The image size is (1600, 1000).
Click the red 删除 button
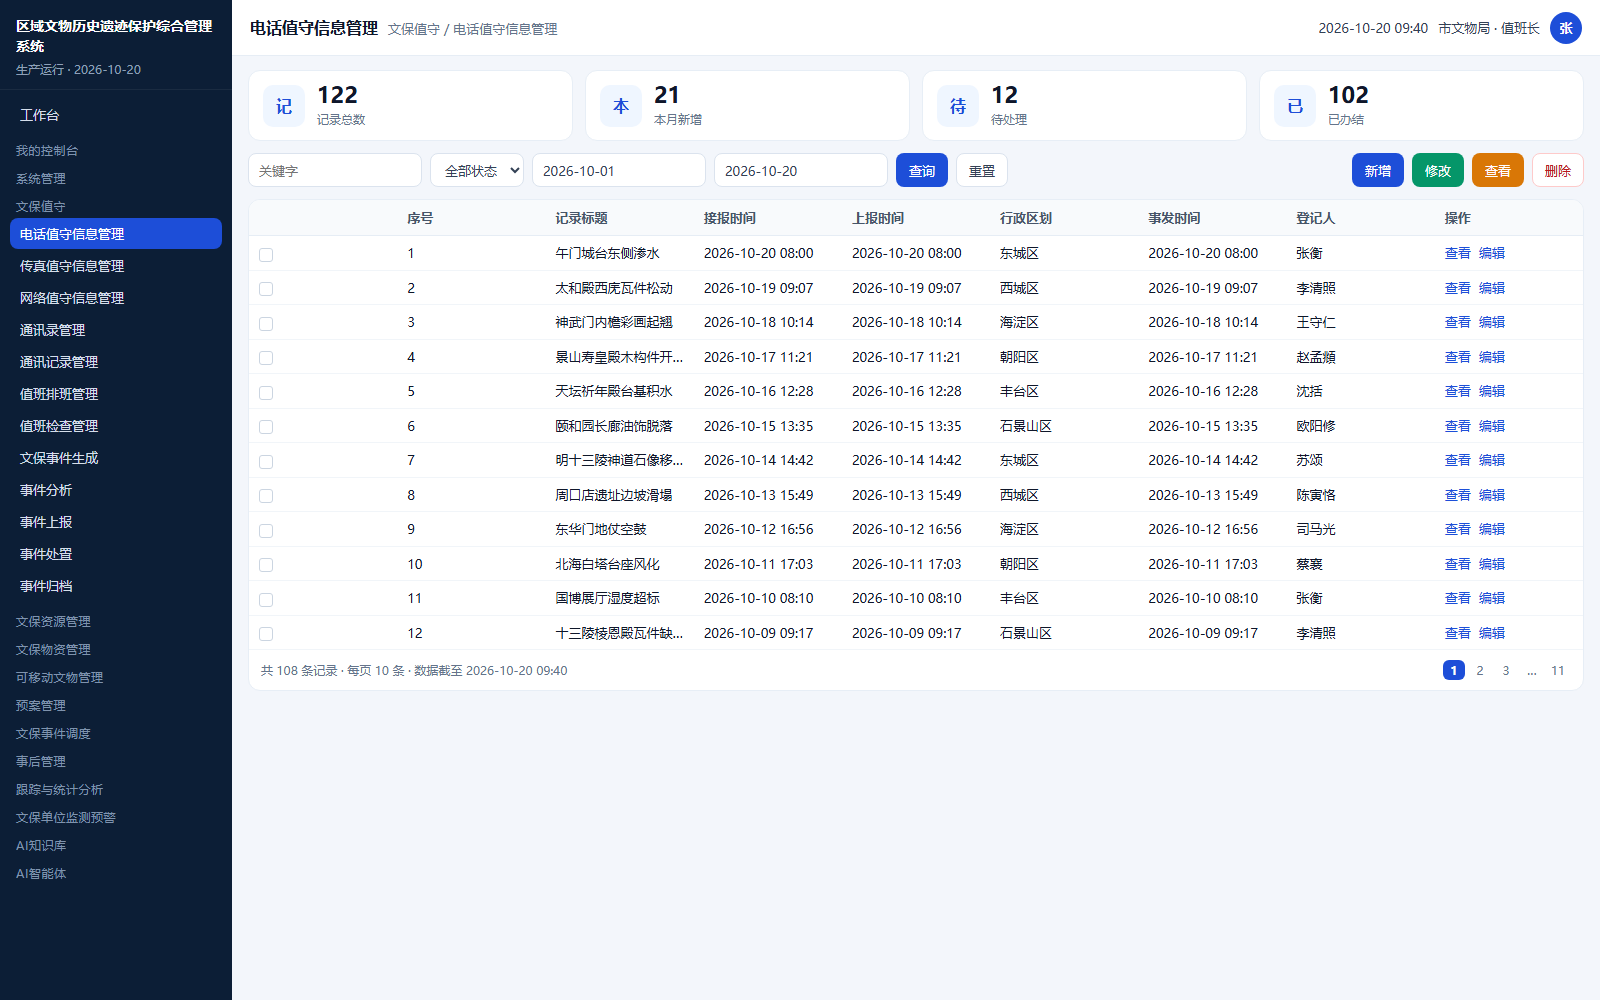tap(1558, 170)
